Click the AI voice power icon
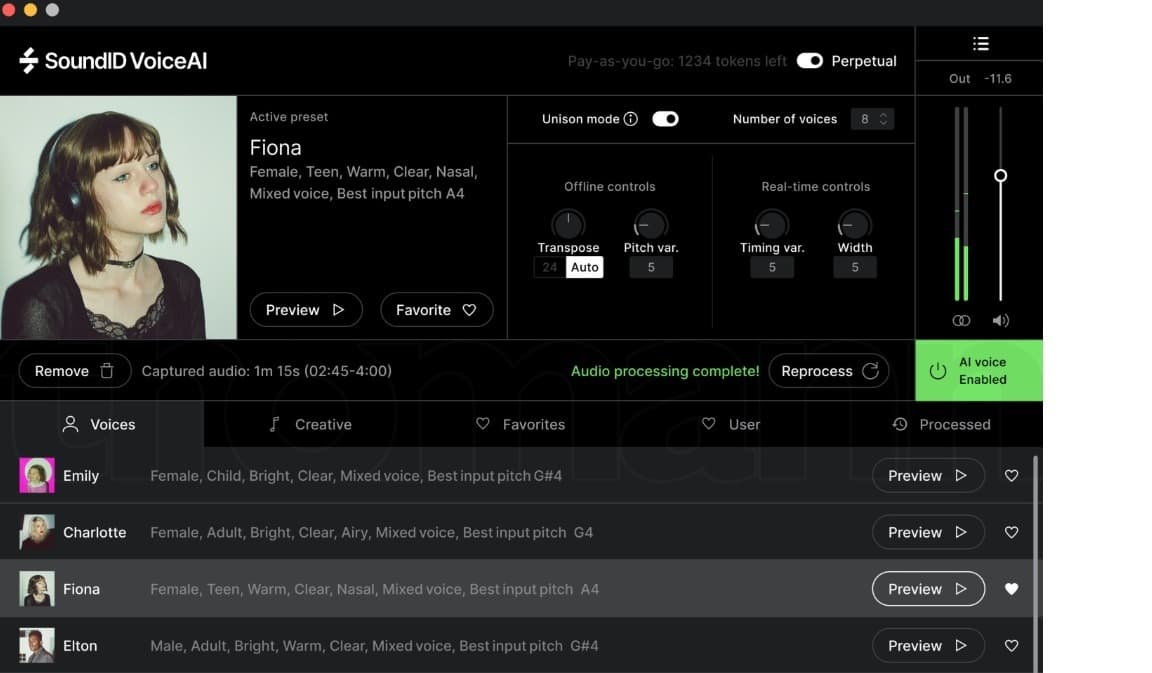The height and width of the screenshot is (673, 1152). click(937, 371)
